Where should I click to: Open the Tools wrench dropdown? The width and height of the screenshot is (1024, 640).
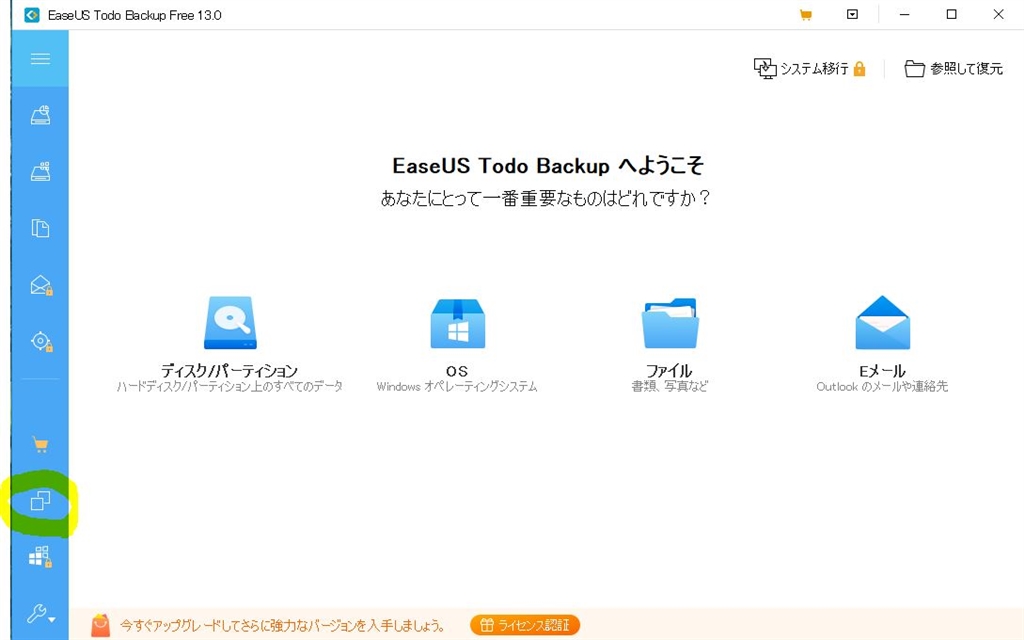point(40,614)
